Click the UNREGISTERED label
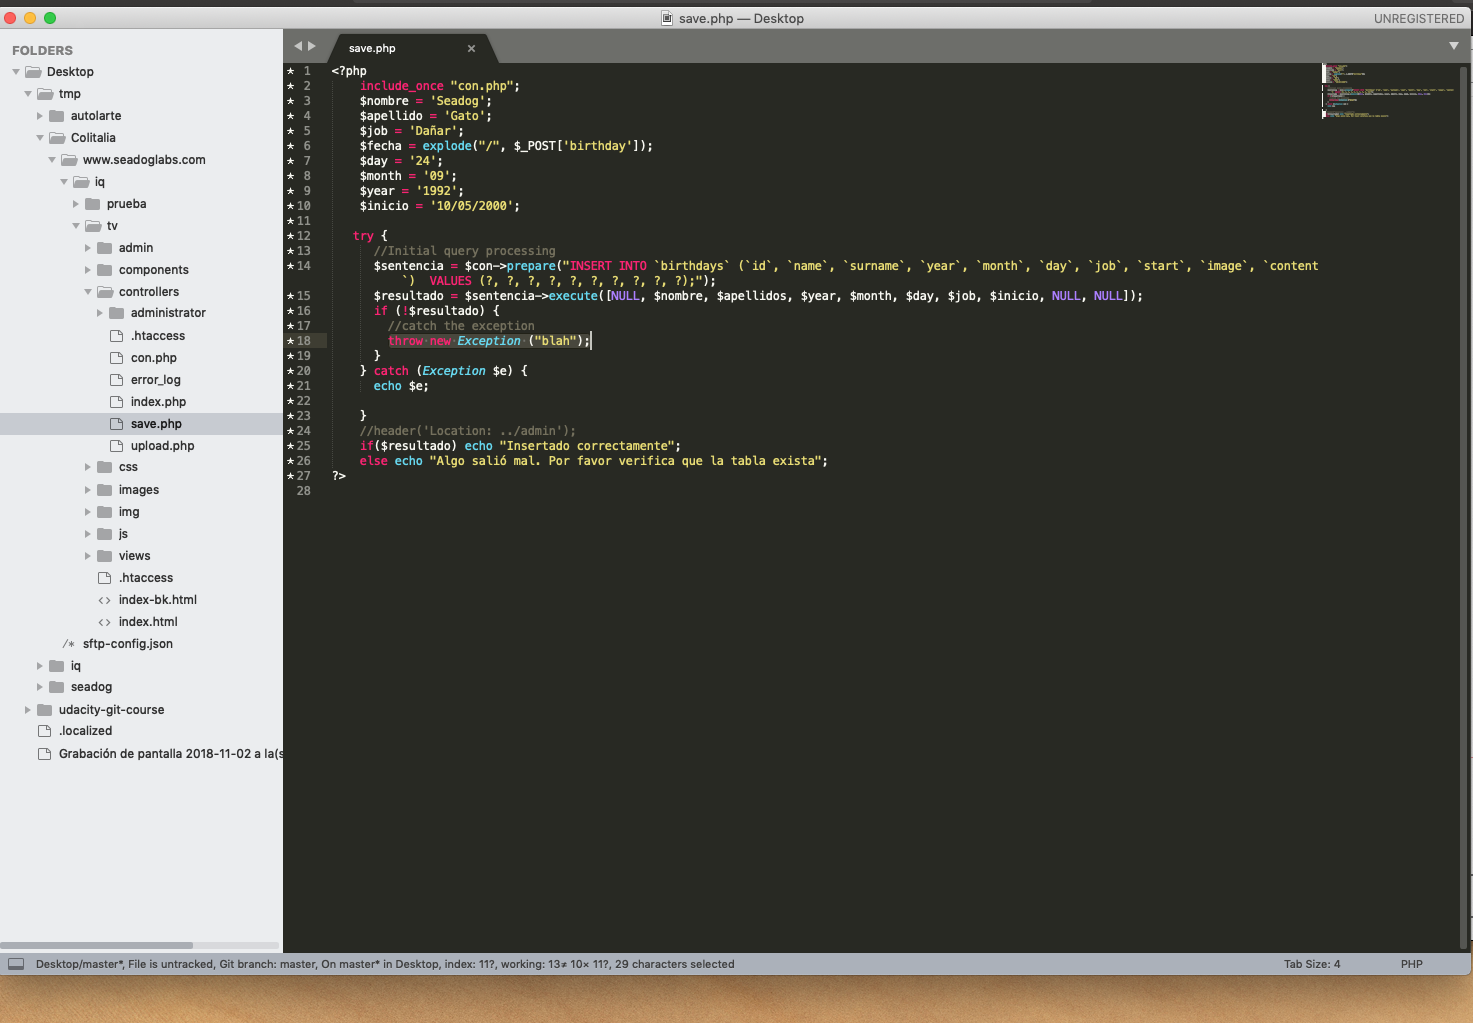1473x1023 pixels. pyautogui.click(x=1418, y=19)
